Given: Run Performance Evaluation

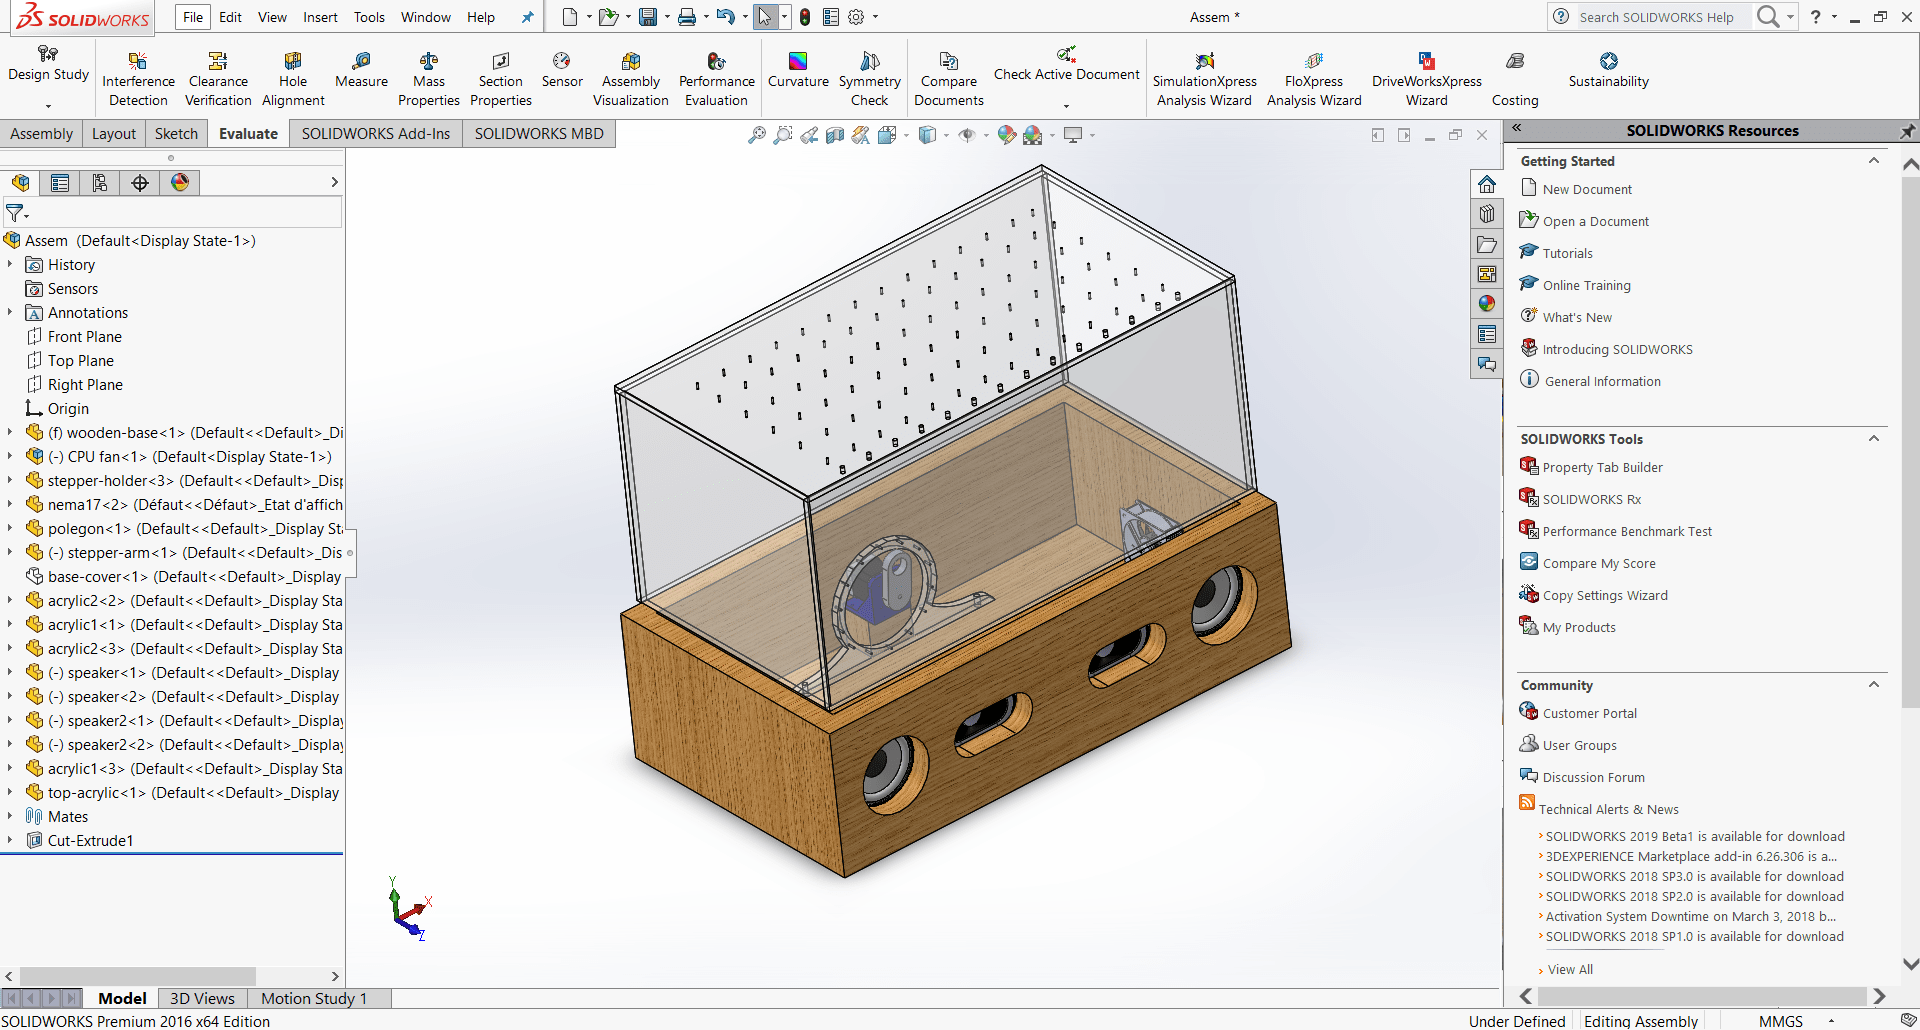Looking at the screenshot, I should tap(716, 79).
